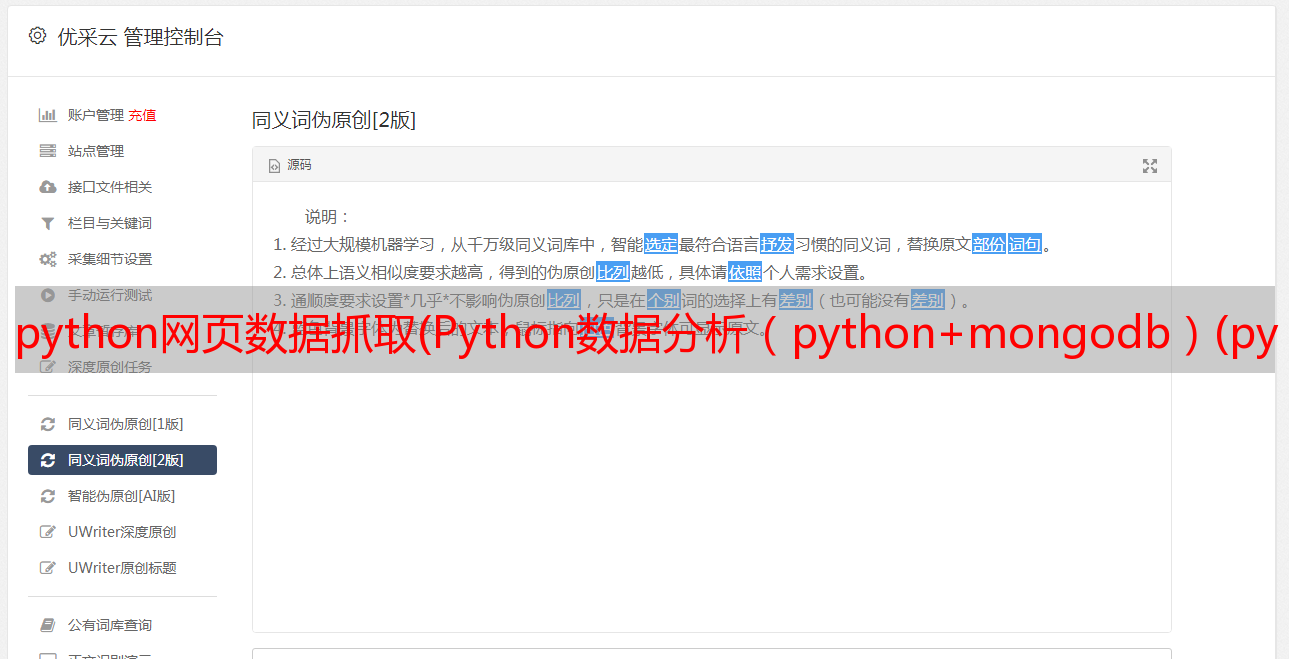
Task: Click the play circle icon beside 手动运行测试
Action: tap(47, 295)
